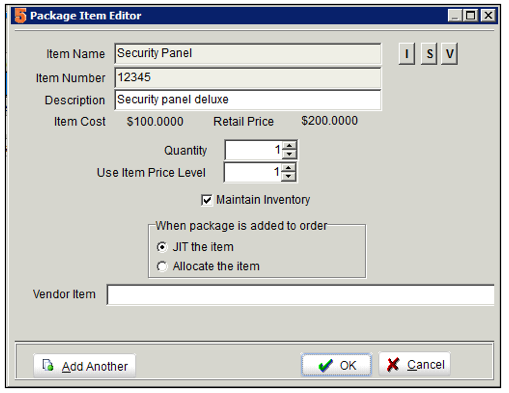Click the Quantity value box
This screenshot has height=393, width=509.
254,150
